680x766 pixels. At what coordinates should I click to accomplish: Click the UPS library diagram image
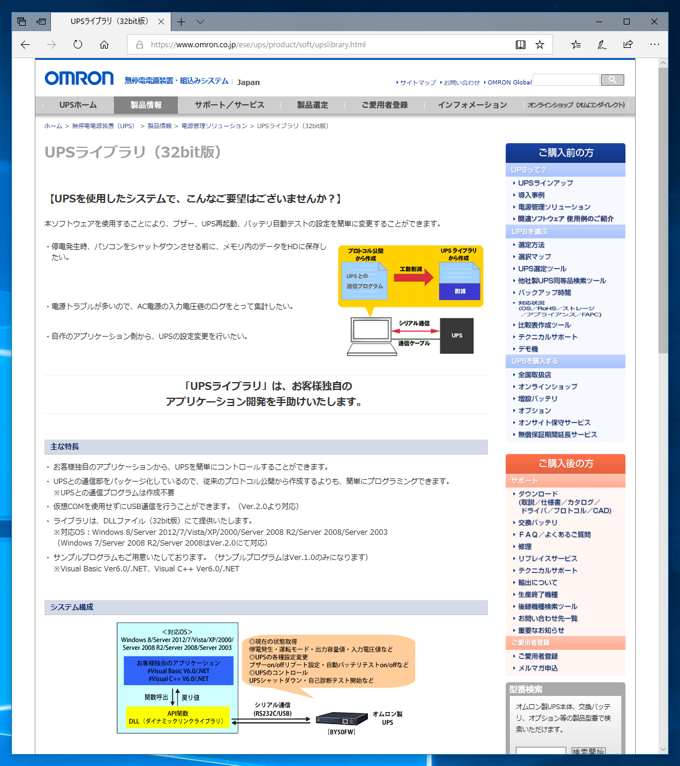[x=410, y=300]
